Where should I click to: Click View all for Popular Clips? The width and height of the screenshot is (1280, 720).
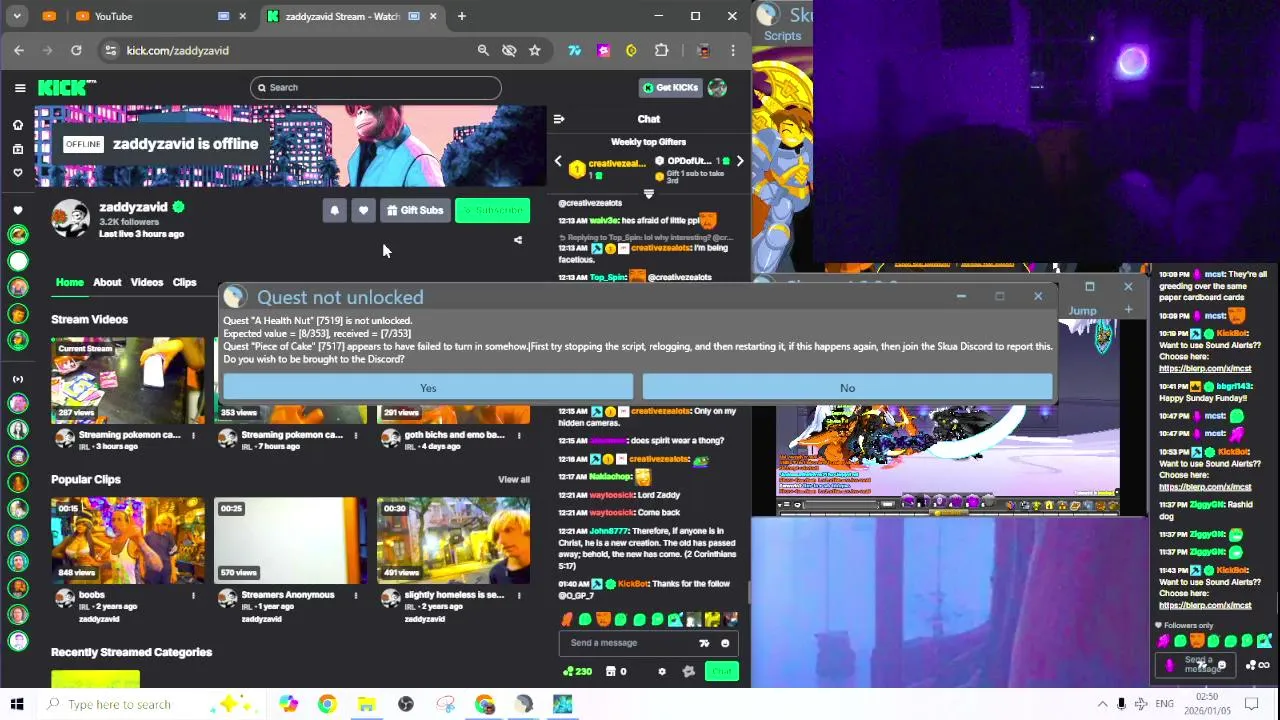tap(514, 480)
